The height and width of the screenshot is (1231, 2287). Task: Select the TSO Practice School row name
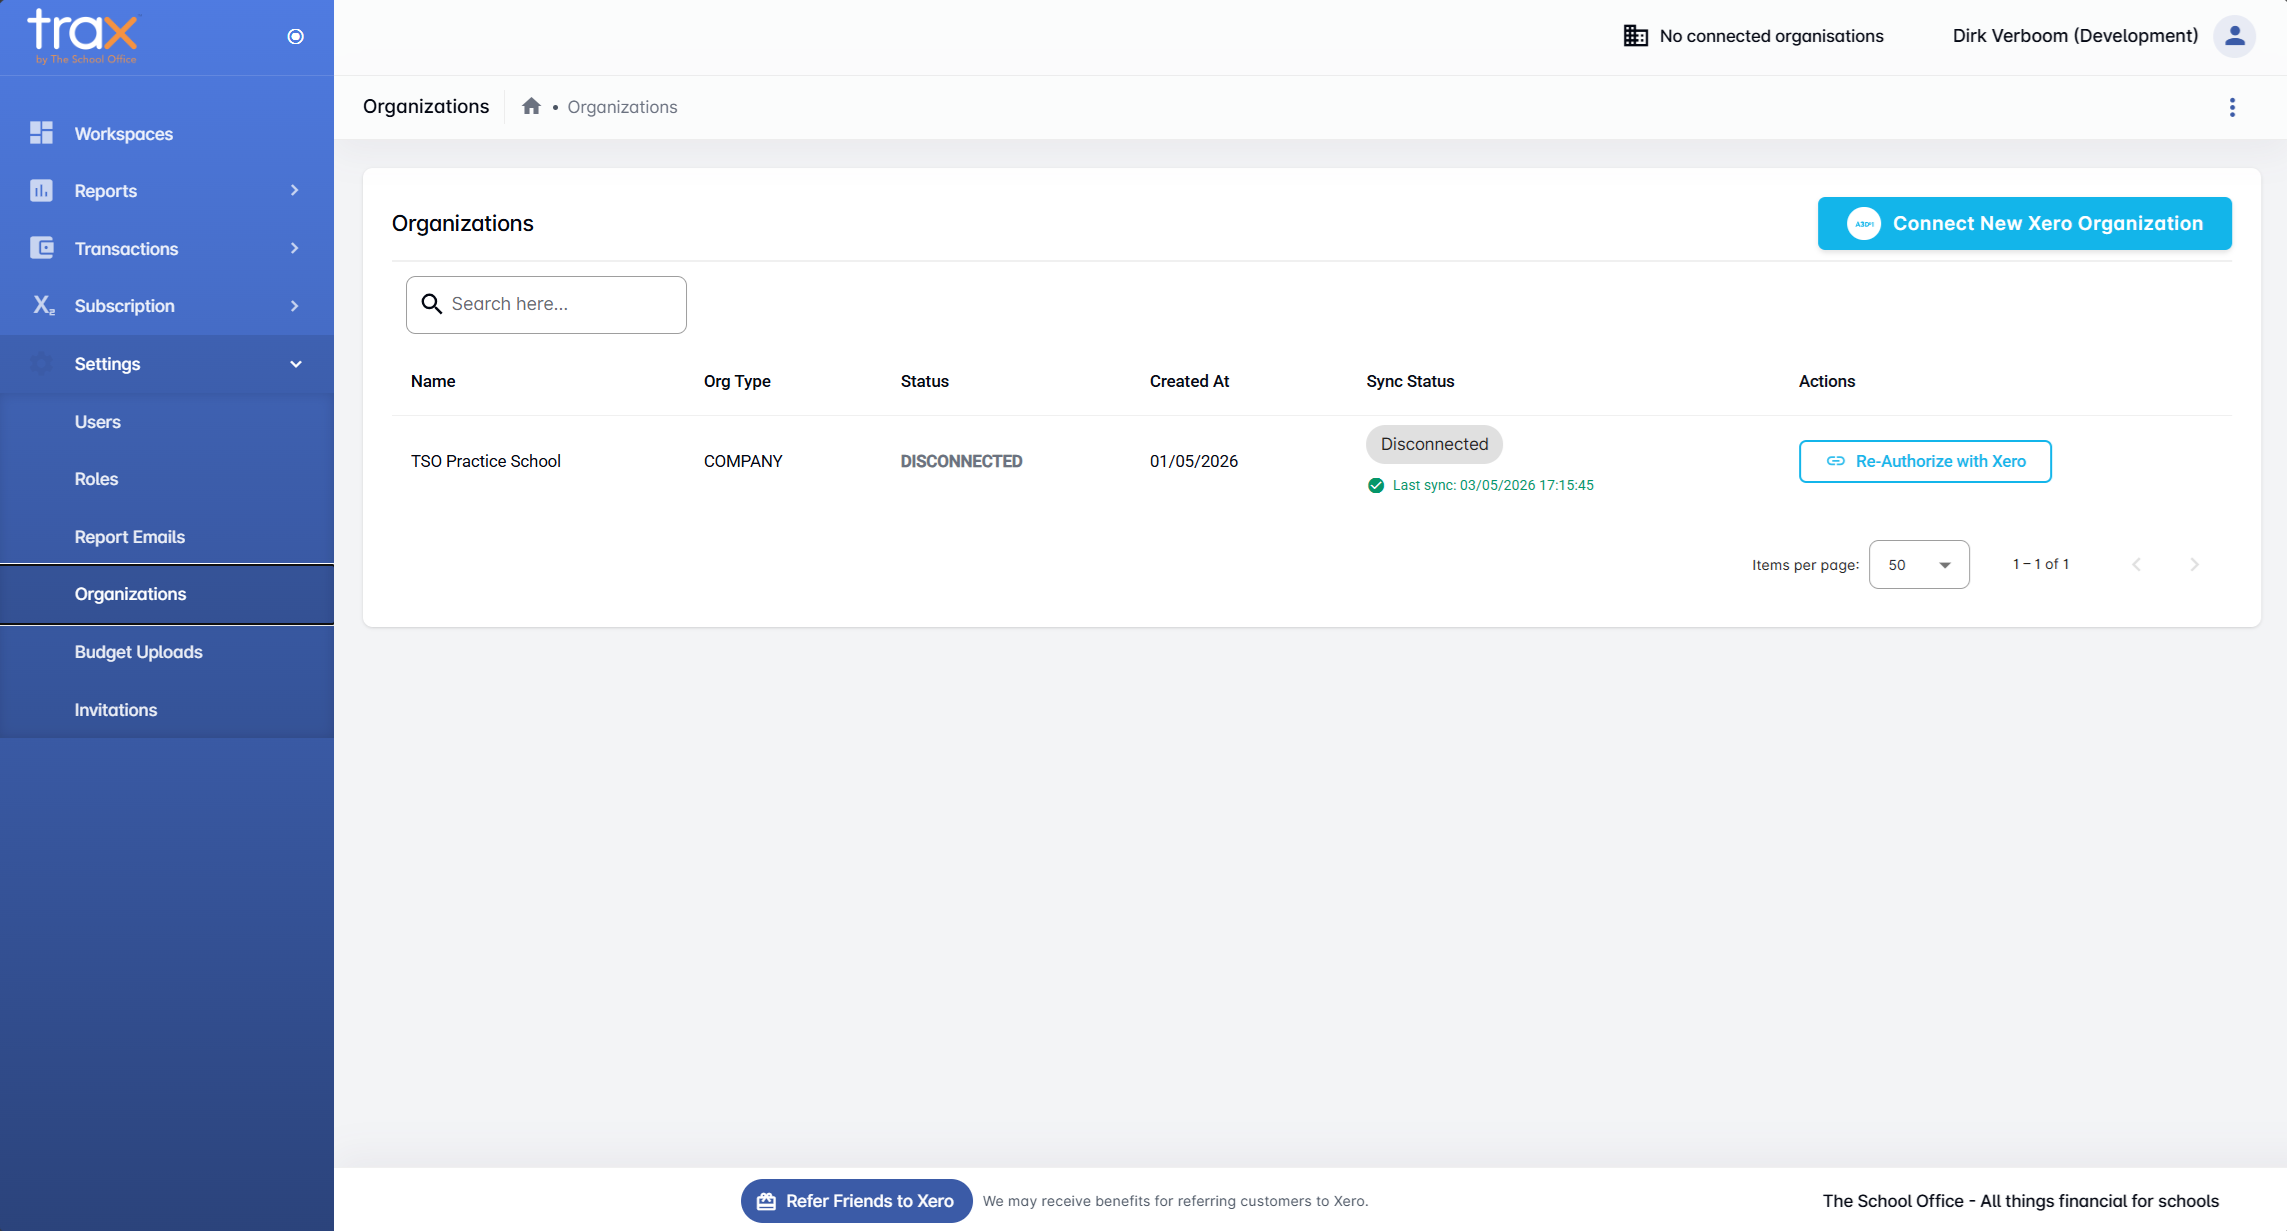pos(485,461)
